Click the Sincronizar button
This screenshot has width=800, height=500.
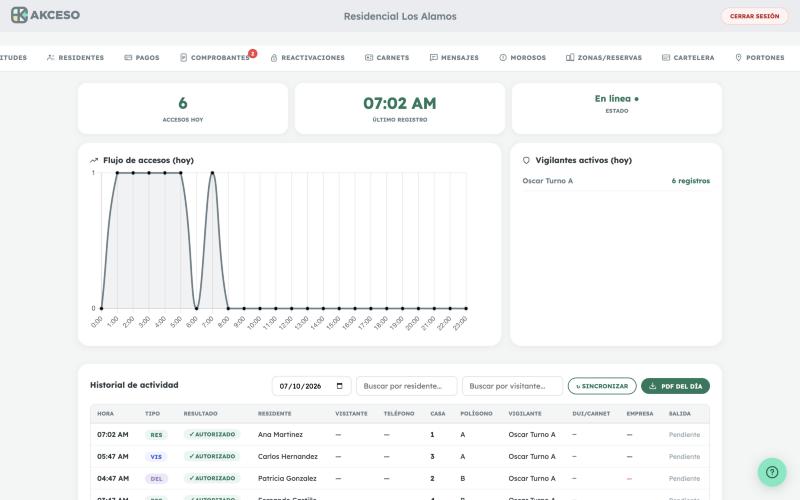(602, 386)
